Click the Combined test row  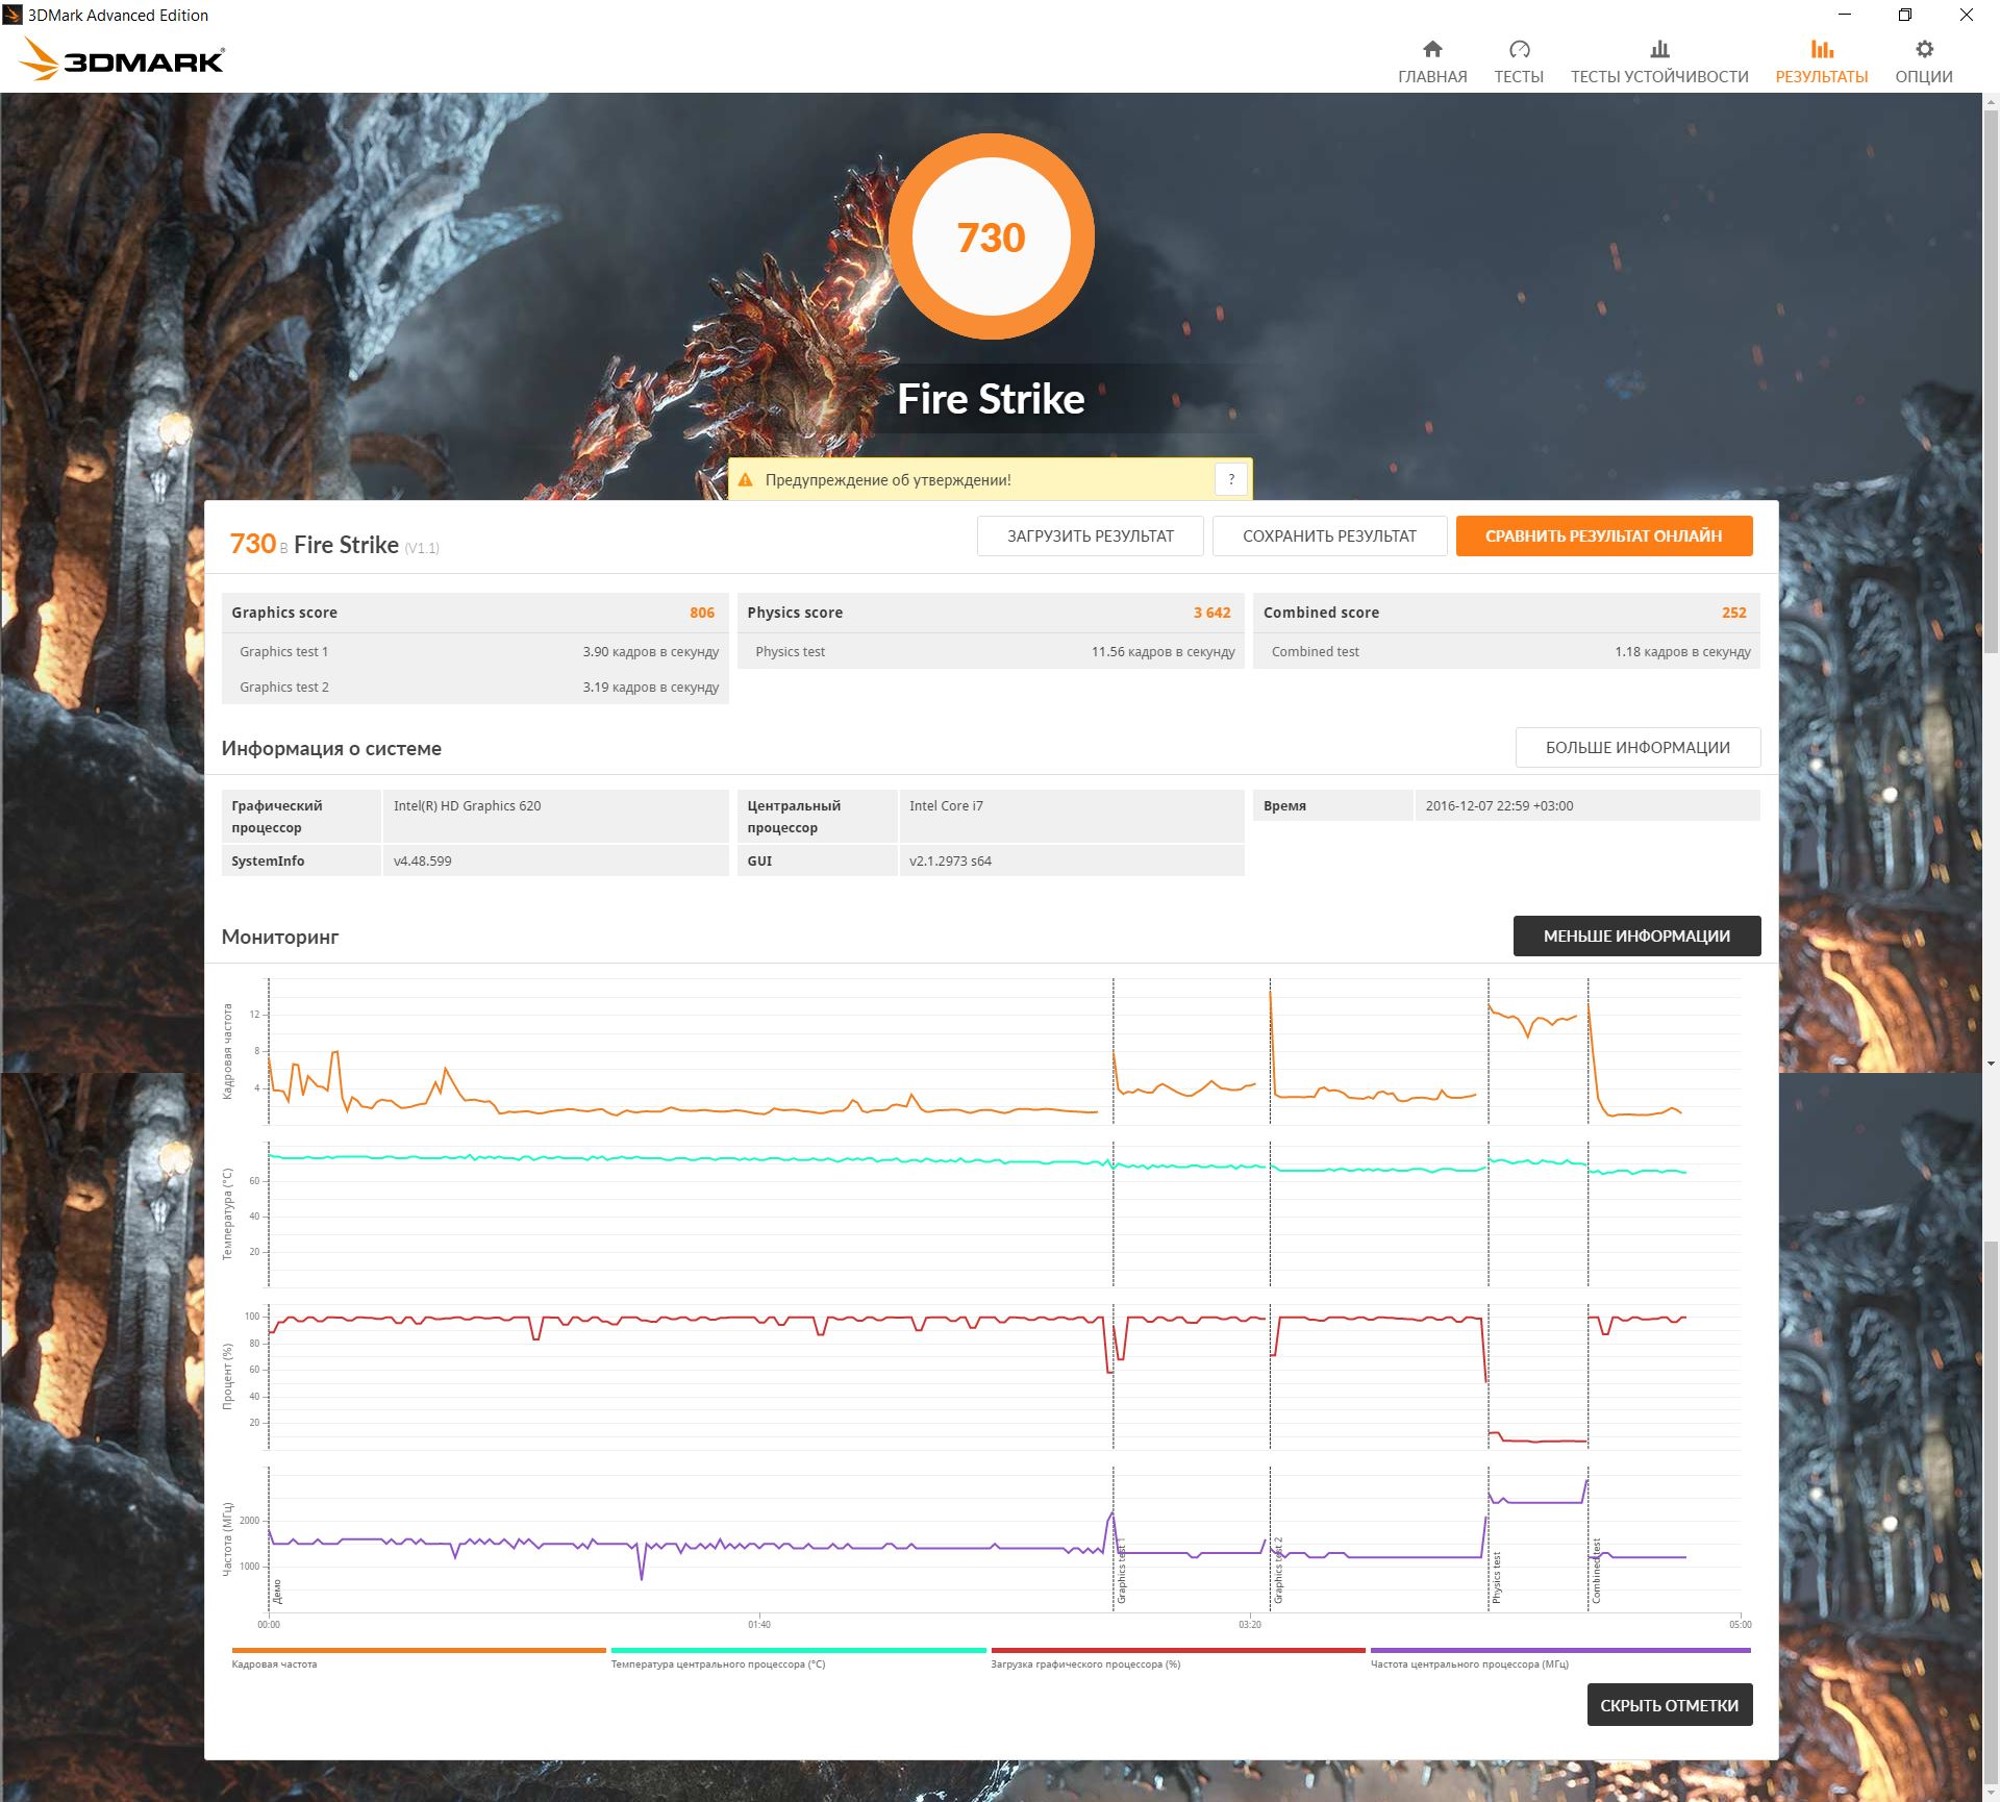pyautogui.click(x=1506, y=651)
